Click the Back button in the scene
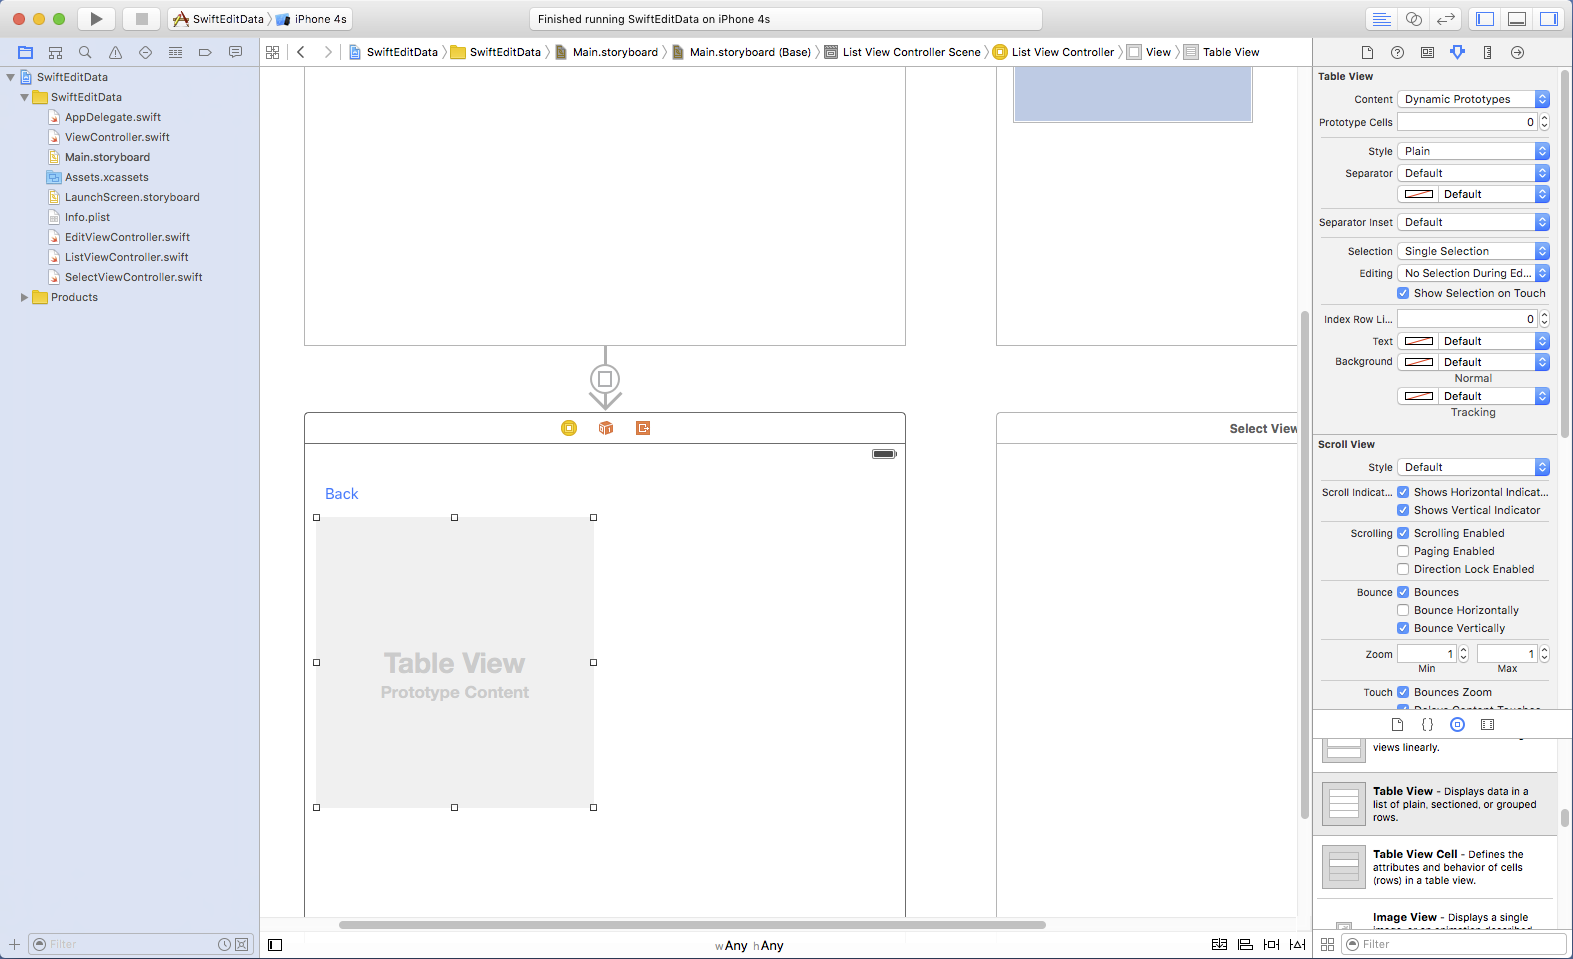Viewport: 1573px width, 959px height. [x=341, y=494]
